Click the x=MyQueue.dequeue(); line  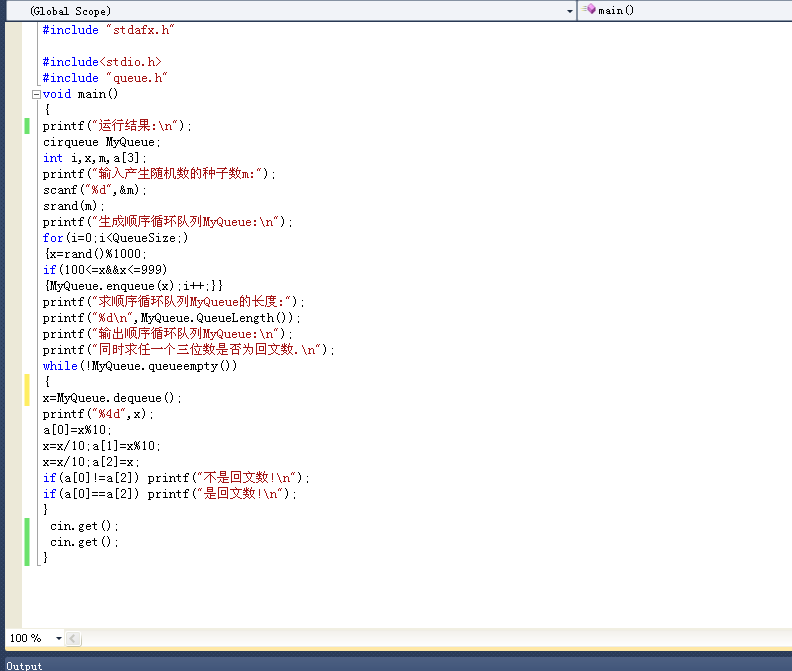(x=112, y=398)
